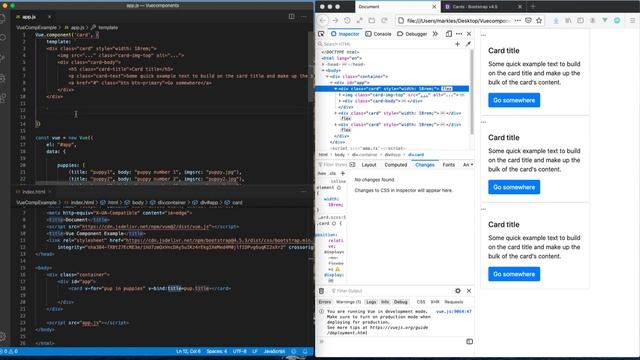Expand the img card-img-top node
The height and width of the screenshot is (360, 640).
340,95
